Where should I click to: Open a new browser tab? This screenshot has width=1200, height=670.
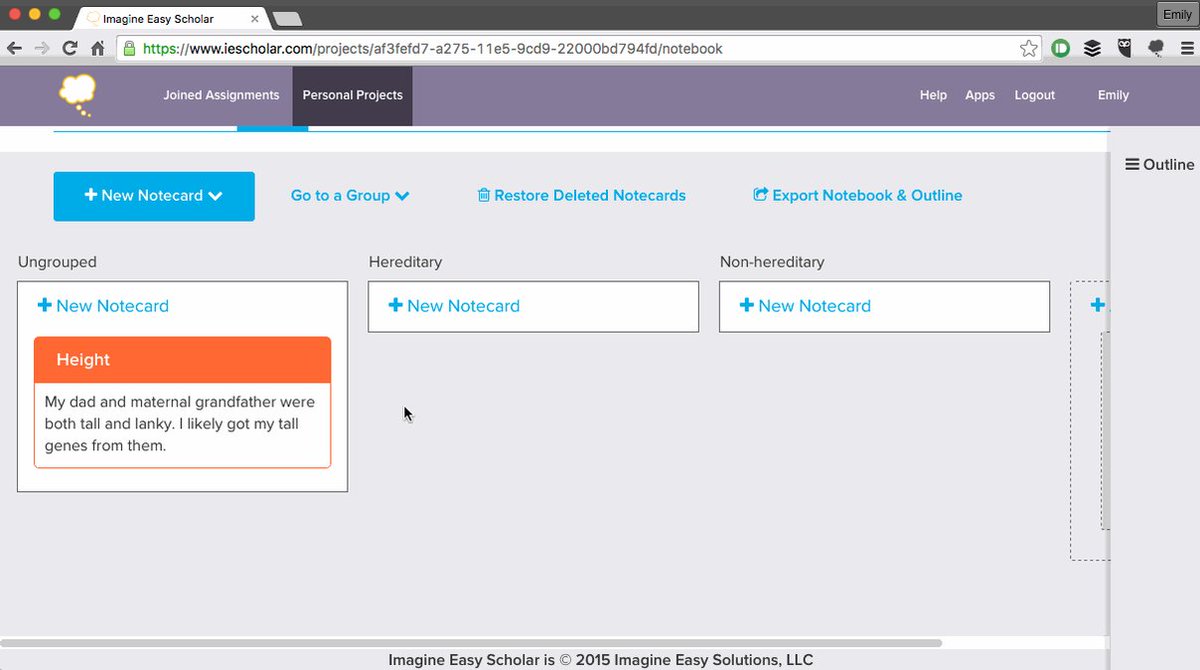[x=287, y=19]
